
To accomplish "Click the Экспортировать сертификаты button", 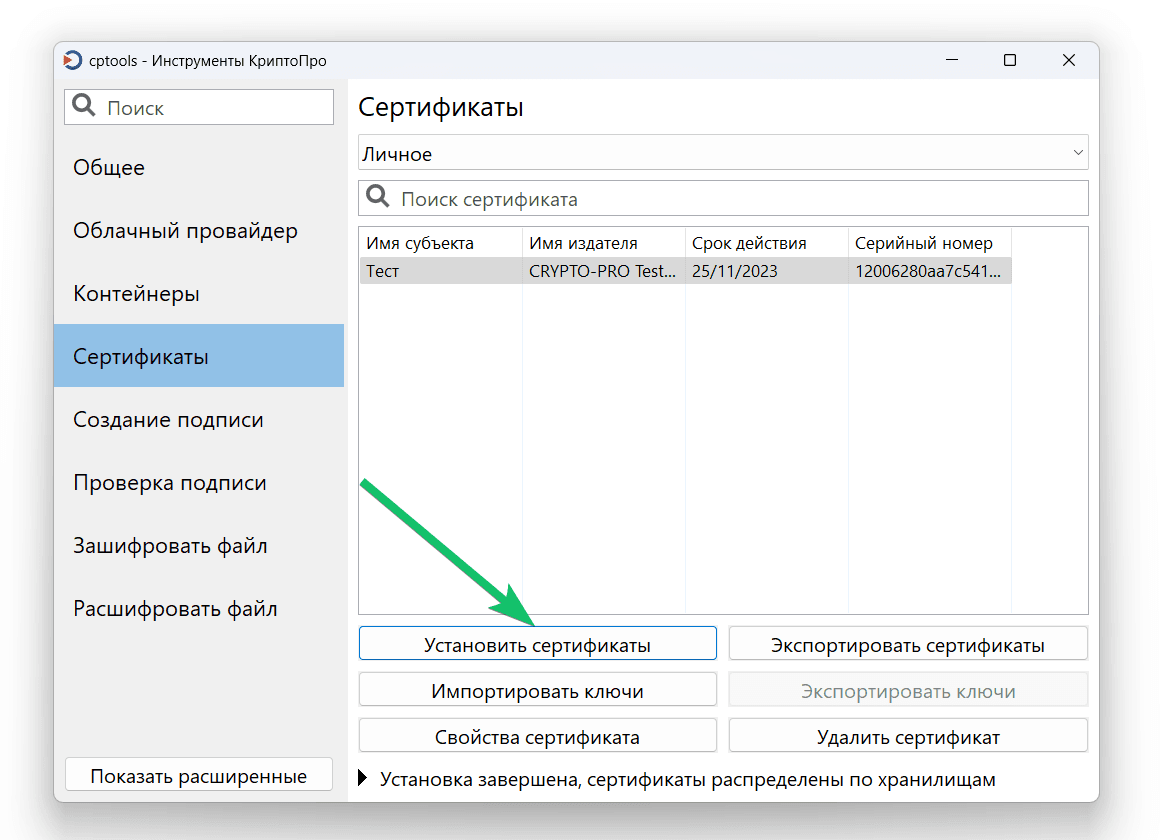I will (x=908, y=644).
